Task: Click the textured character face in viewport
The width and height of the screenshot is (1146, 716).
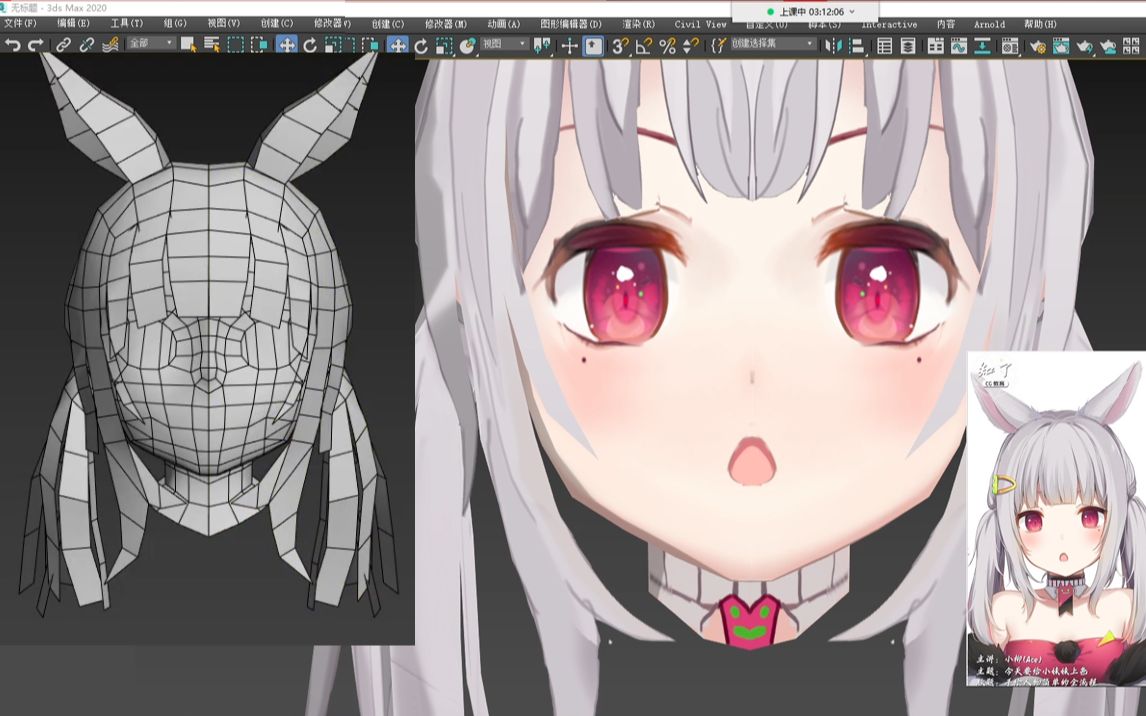Action: pos(753,351)
